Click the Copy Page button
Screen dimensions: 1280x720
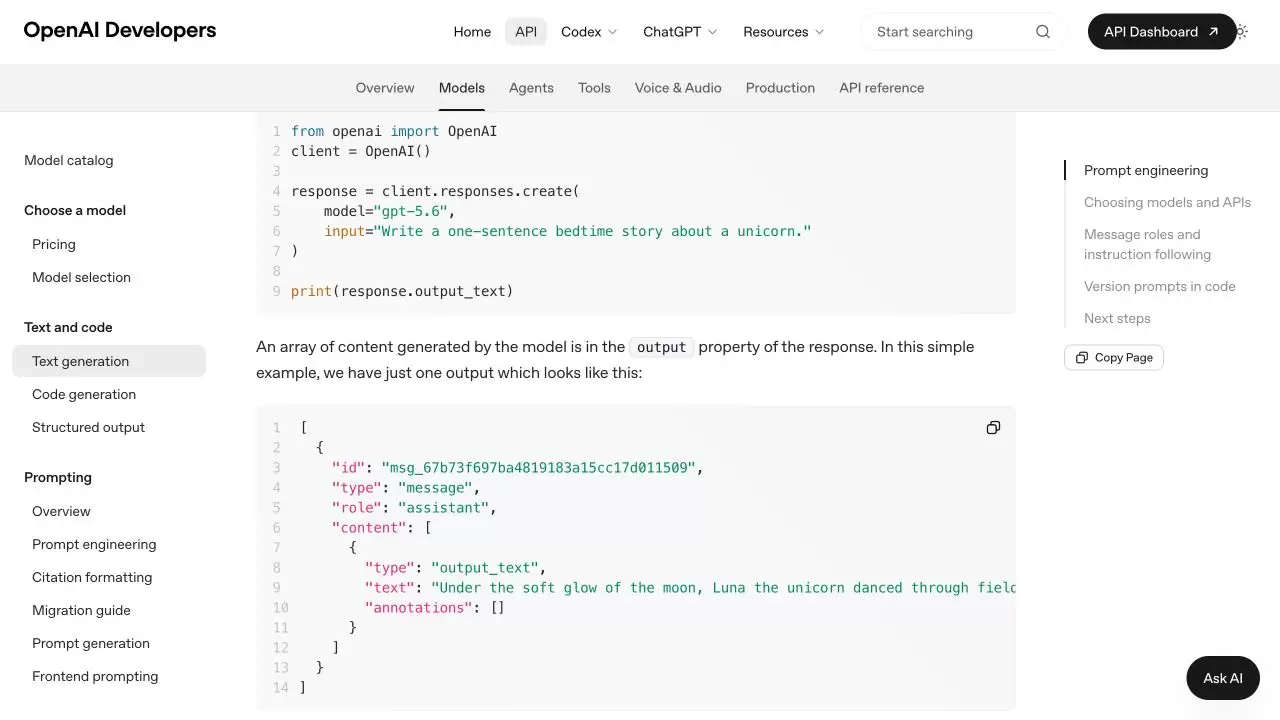click(1114, 358)
